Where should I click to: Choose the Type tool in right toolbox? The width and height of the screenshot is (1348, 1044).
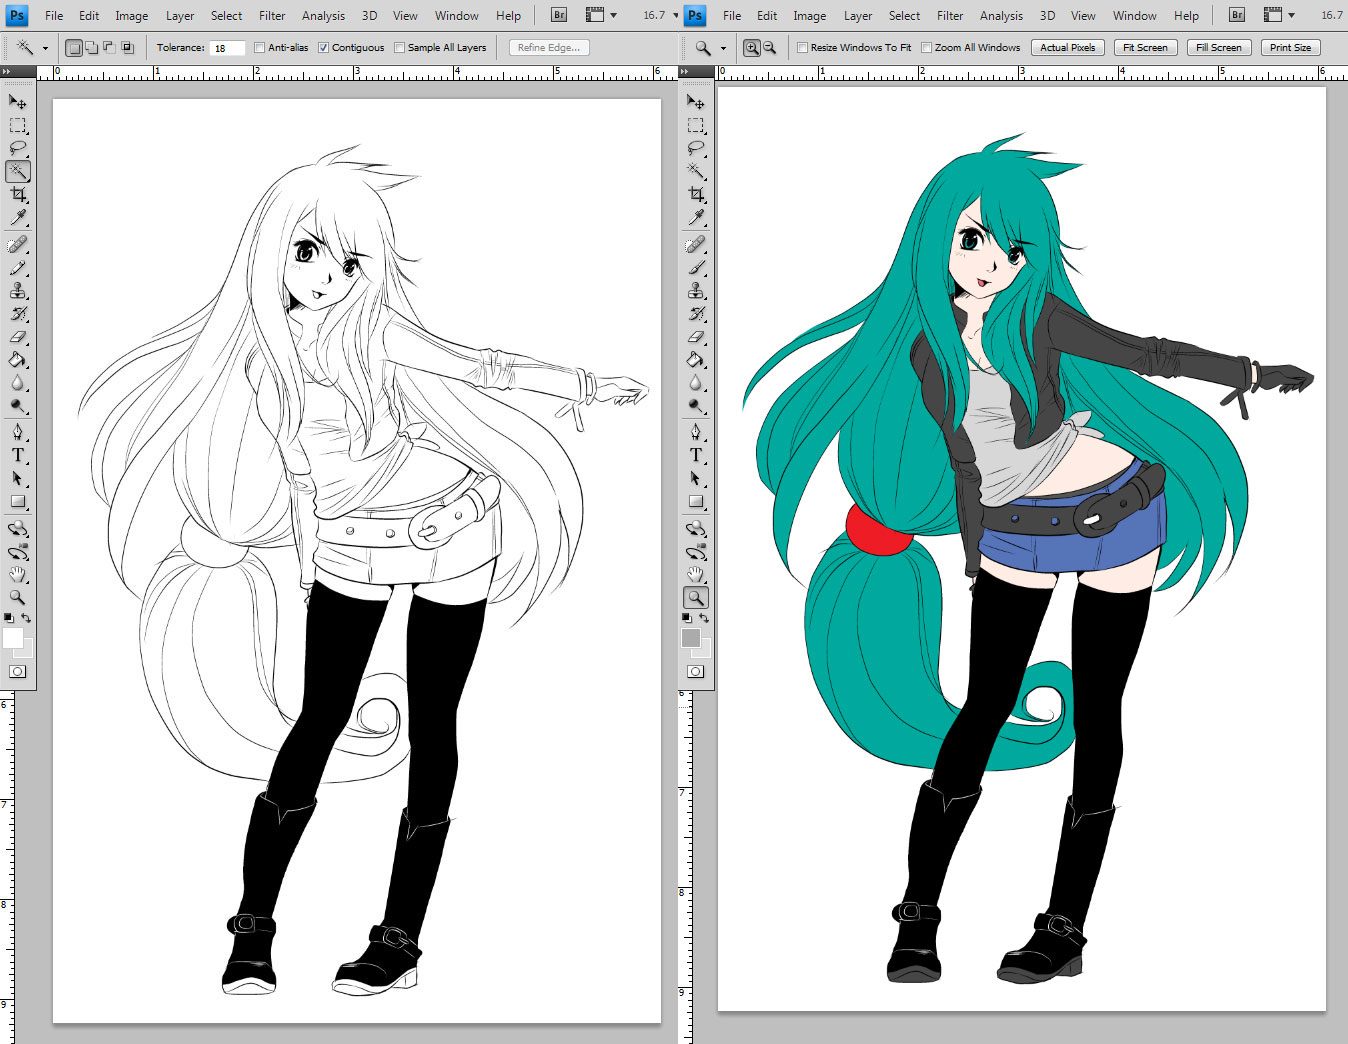(x=696, y=455)
